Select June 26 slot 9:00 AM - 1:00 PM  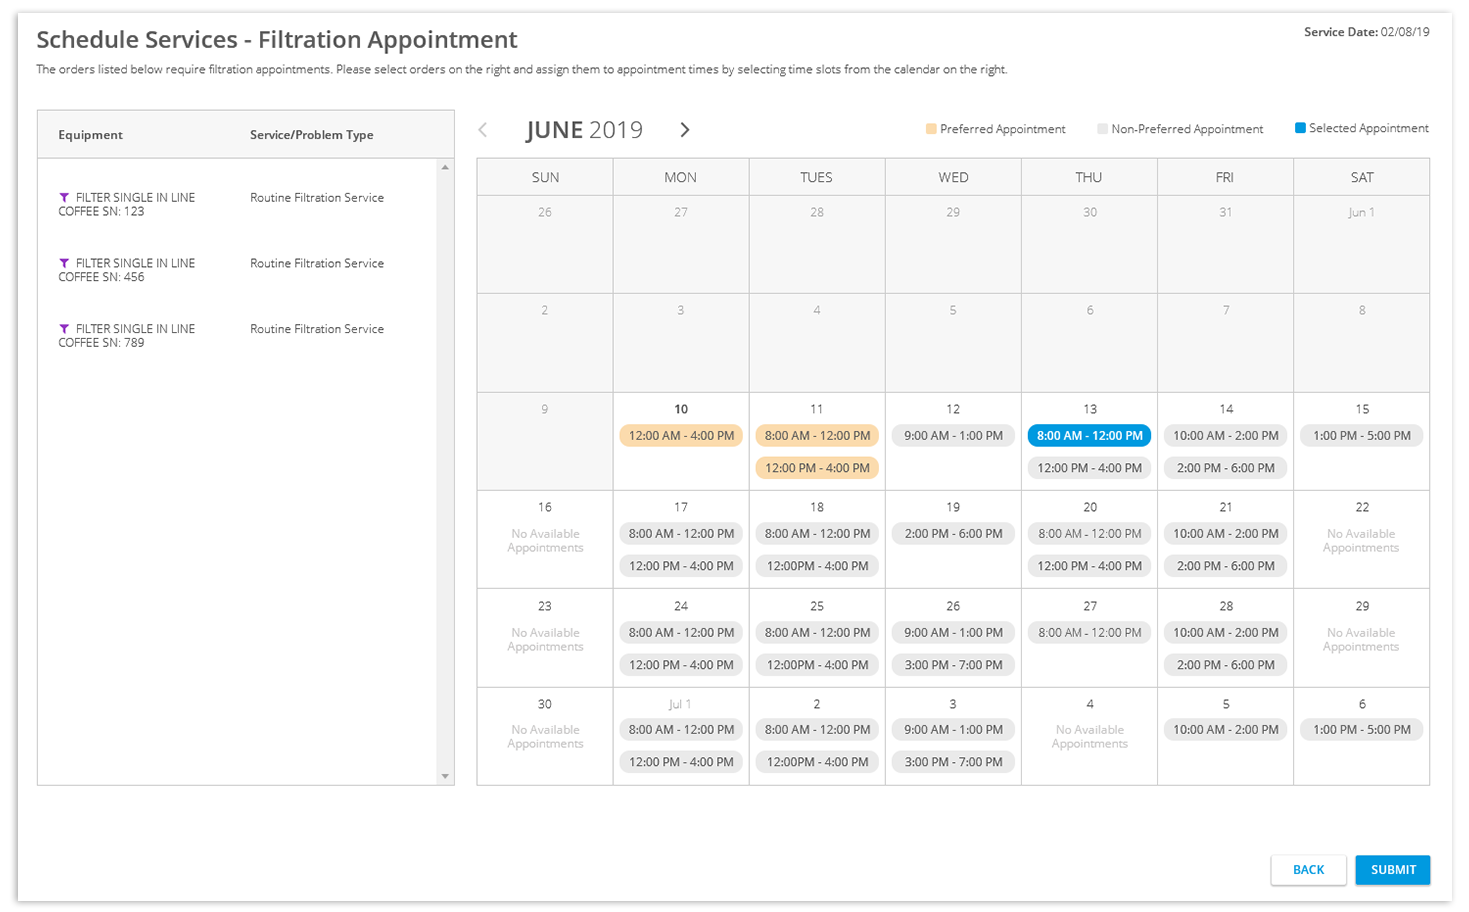tap(953, 633)
